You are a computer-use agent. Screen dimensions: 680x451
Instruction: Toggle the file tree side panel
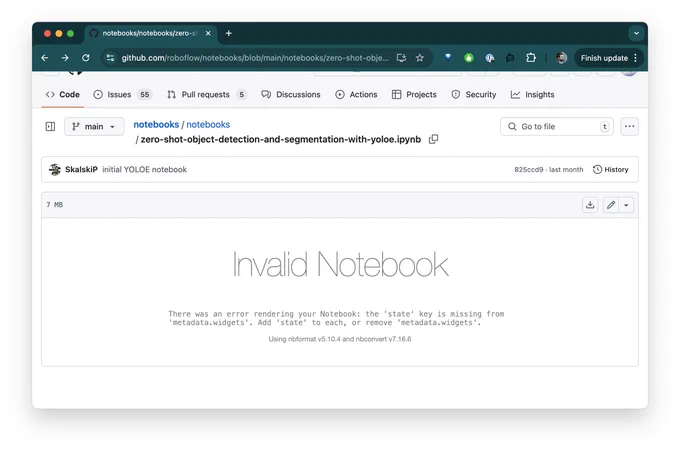pos(50,127)
